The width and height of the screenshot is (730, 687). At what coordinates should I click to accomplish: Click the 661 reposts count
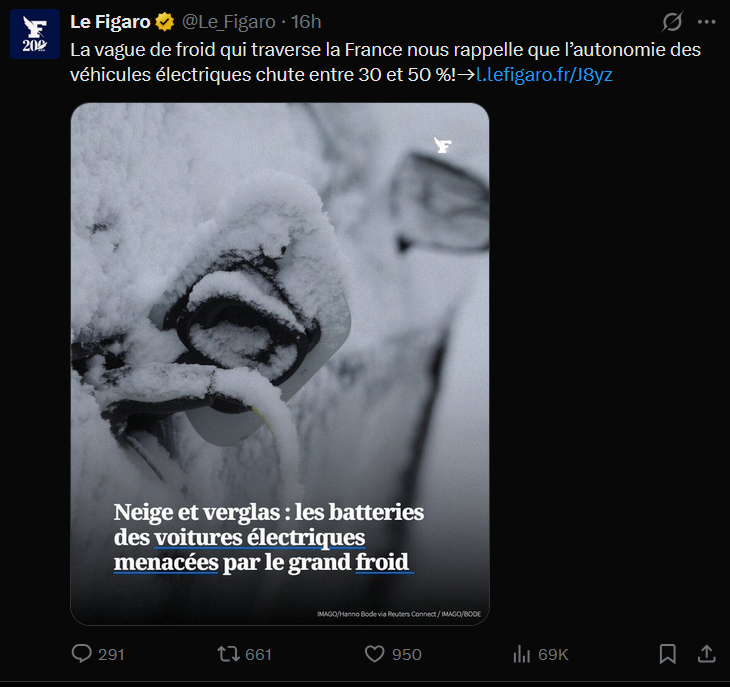(x=258, y=654)
